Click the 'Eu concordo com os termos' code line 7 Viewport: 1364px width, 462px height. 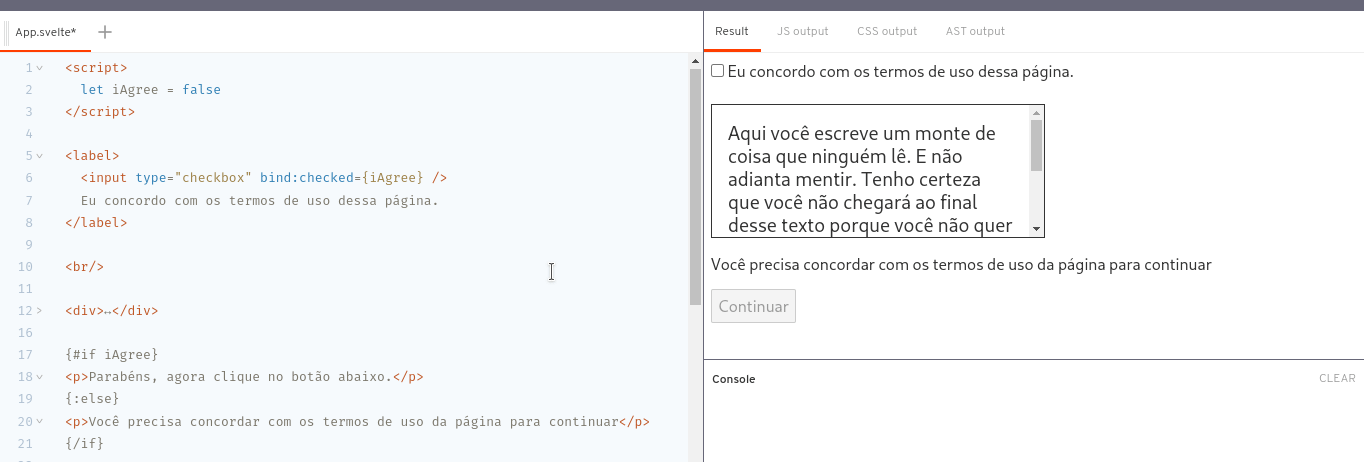click(260, 200)
